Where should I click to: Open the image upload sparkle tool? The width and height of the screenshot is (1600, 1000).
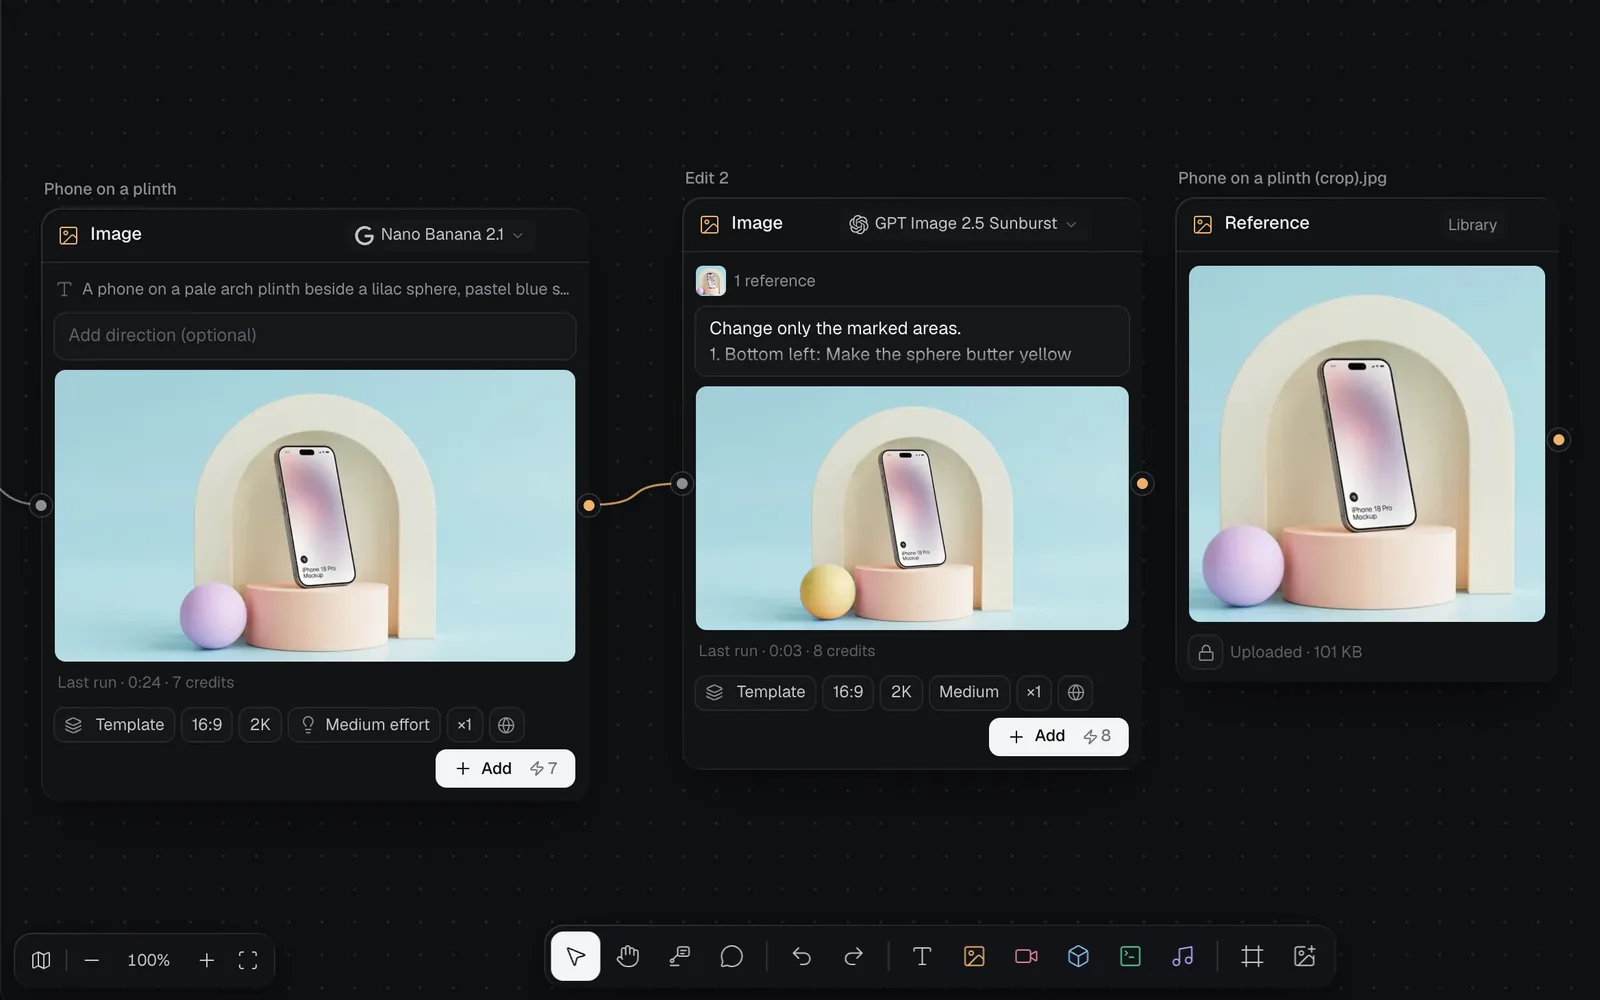click(x=1304, y=957)
